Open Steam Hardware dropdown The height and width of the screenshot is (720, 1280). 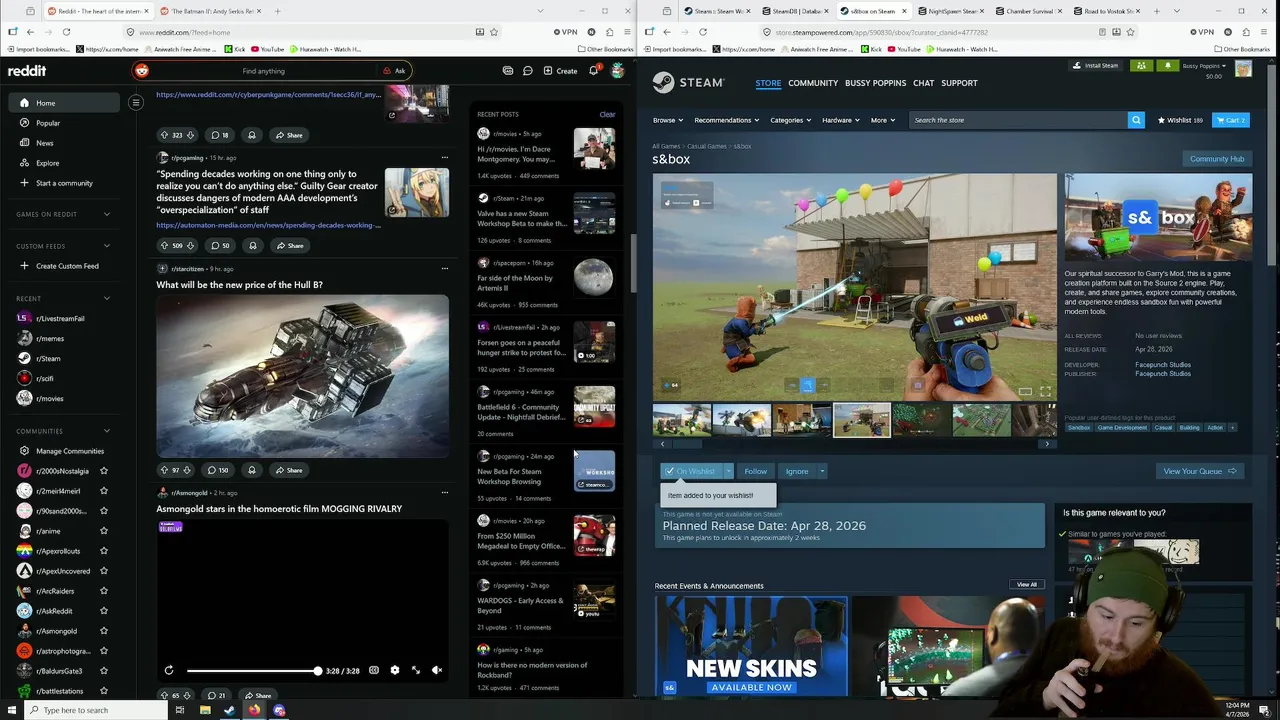coord(840,120)
